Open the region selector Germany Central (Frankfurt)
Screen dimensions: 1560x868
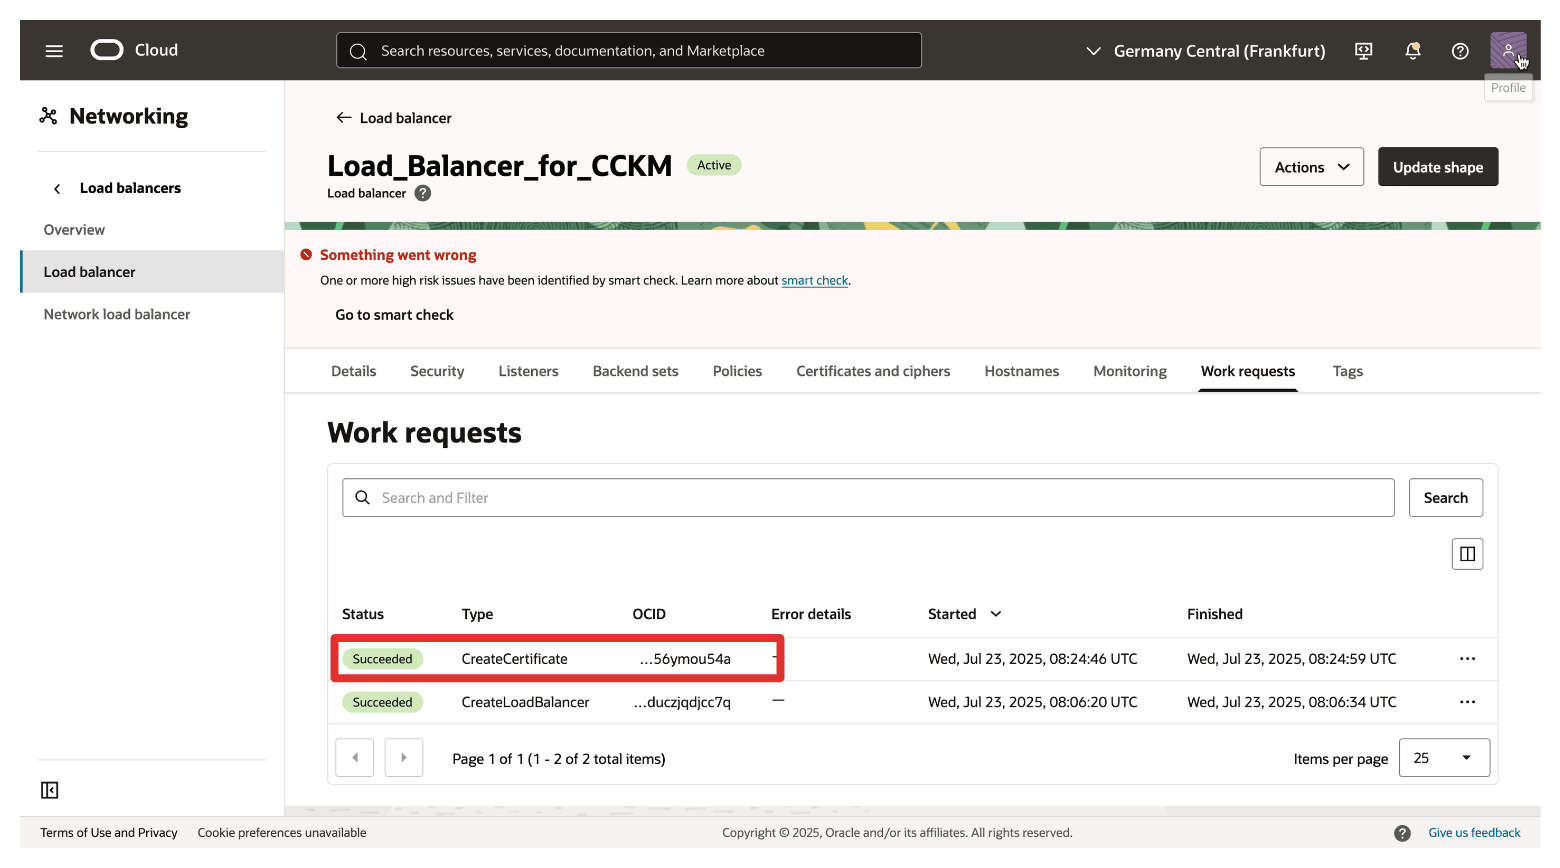(1206, 51)
